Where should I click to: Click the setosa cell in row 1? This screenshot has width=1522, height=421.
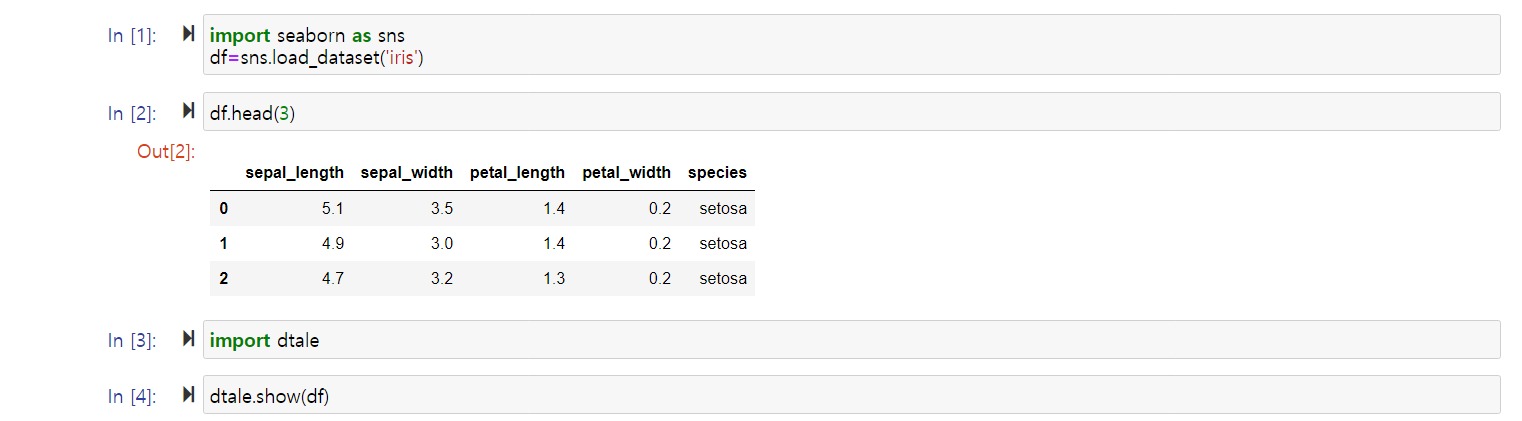click(723, 244)
